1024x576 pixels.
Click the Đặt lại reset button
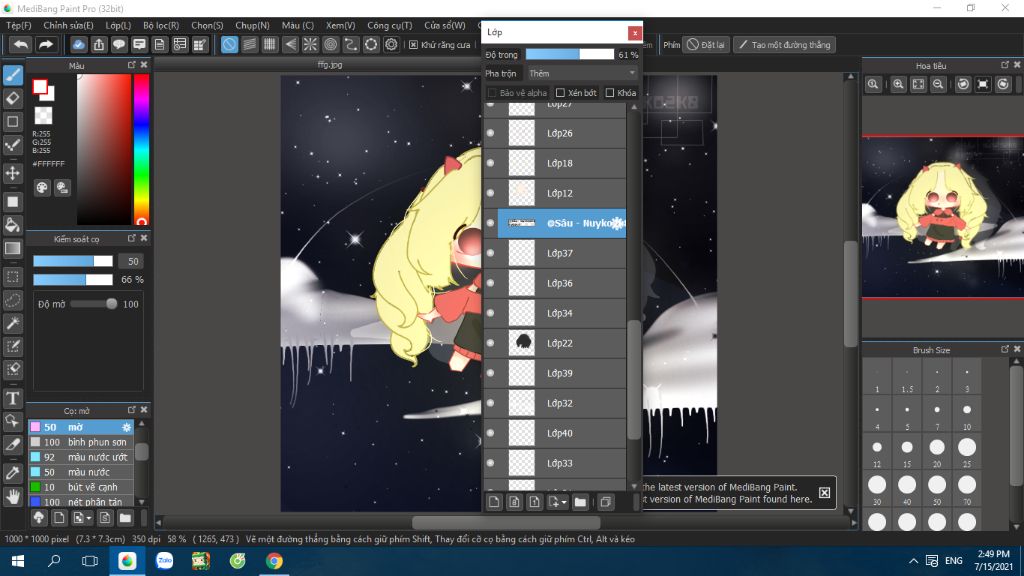point(705,44)
